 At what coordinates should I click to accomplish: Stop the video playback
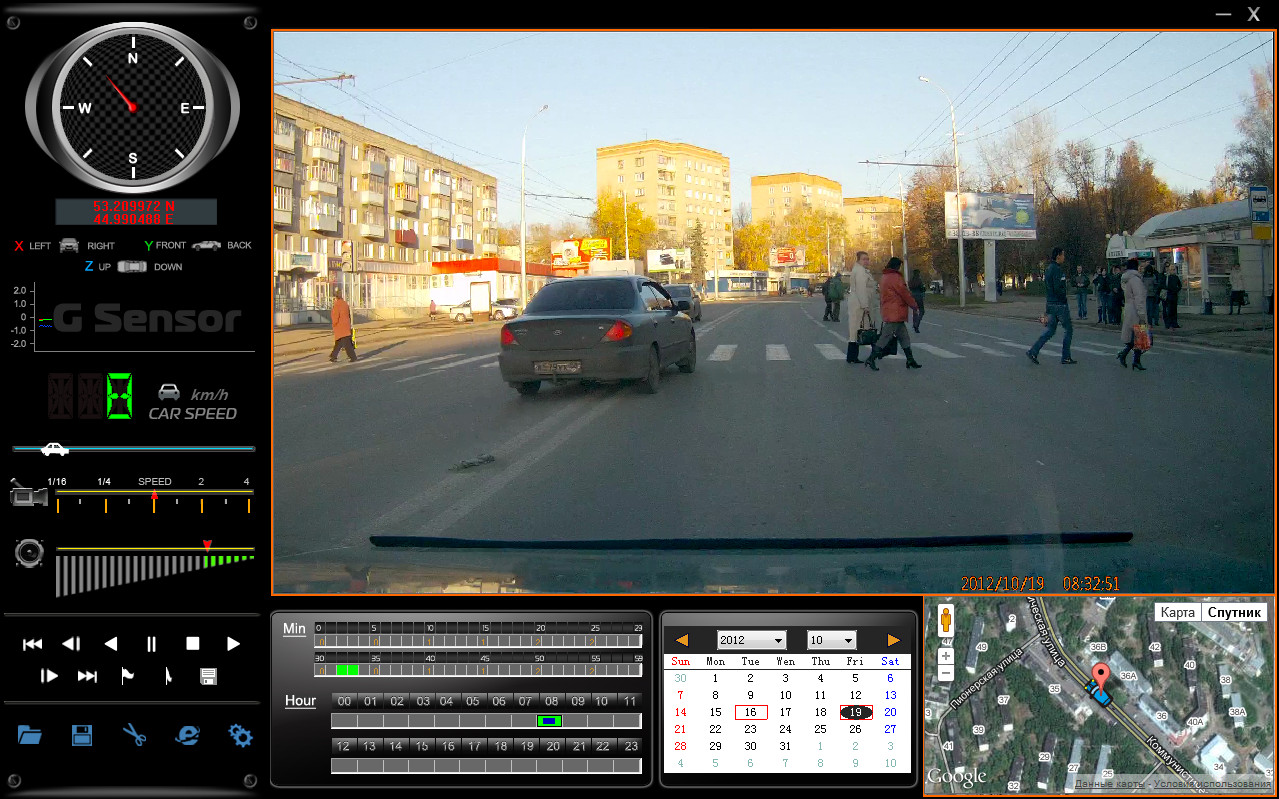pyautogui.click(x=193, y=644)
